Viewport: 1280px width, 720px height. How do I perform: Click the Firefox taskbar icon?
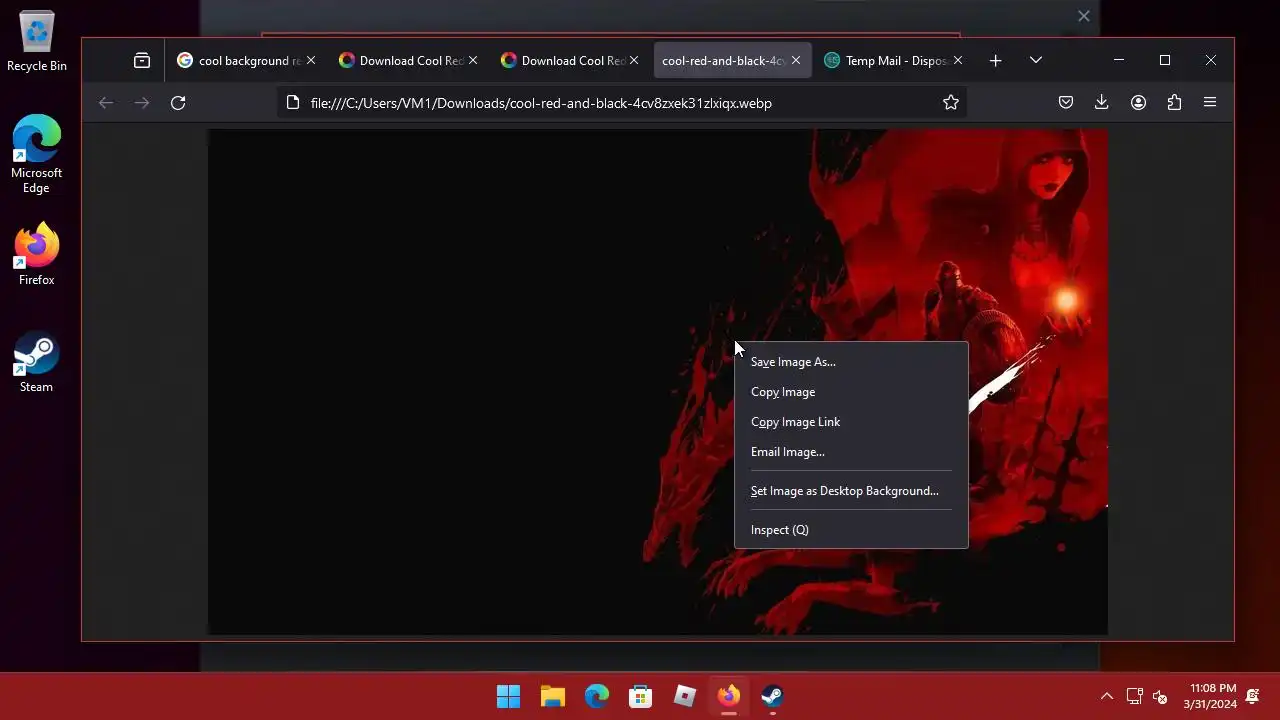click(729, 696)
